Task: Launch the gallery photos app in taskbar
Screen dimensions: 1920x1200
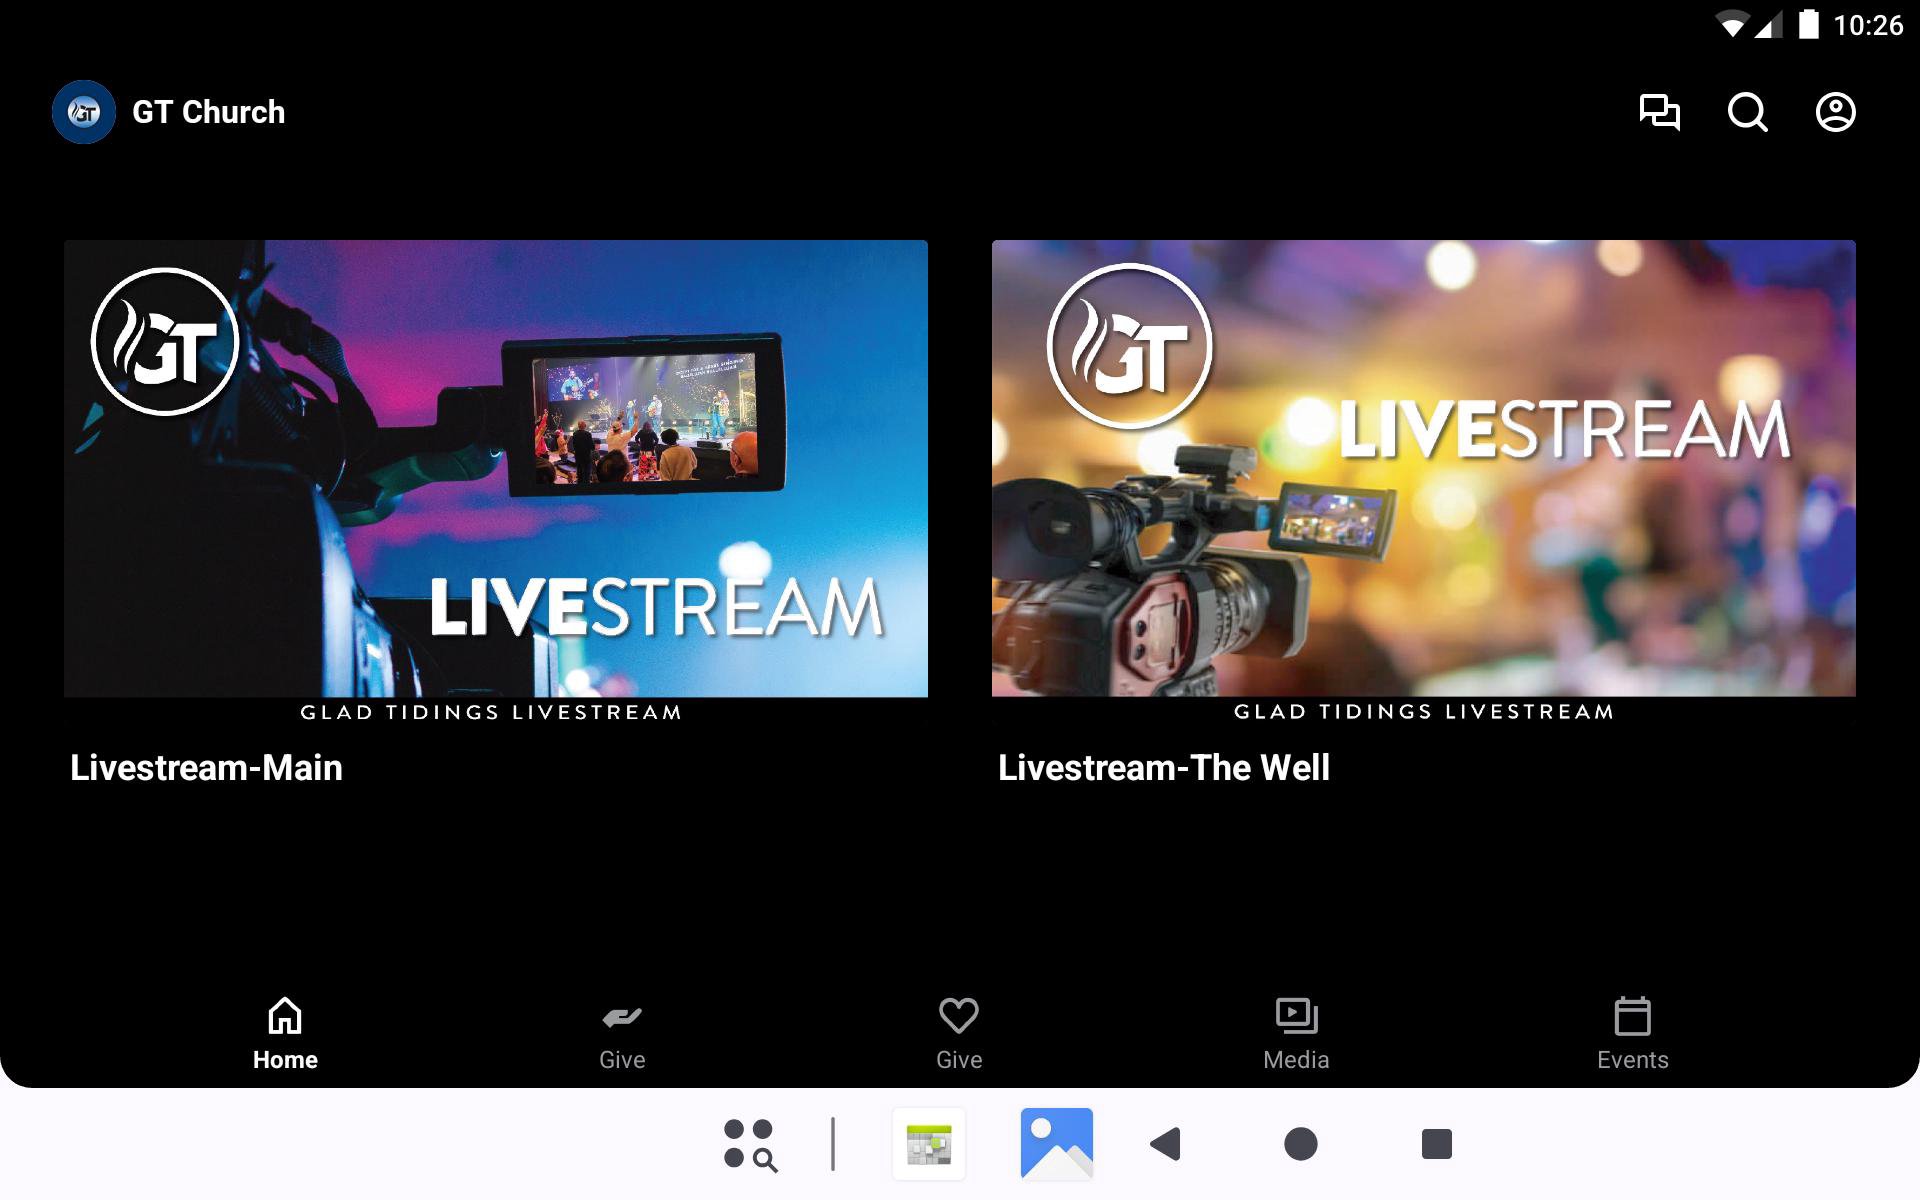Action: click(x=1056, y=1144)
